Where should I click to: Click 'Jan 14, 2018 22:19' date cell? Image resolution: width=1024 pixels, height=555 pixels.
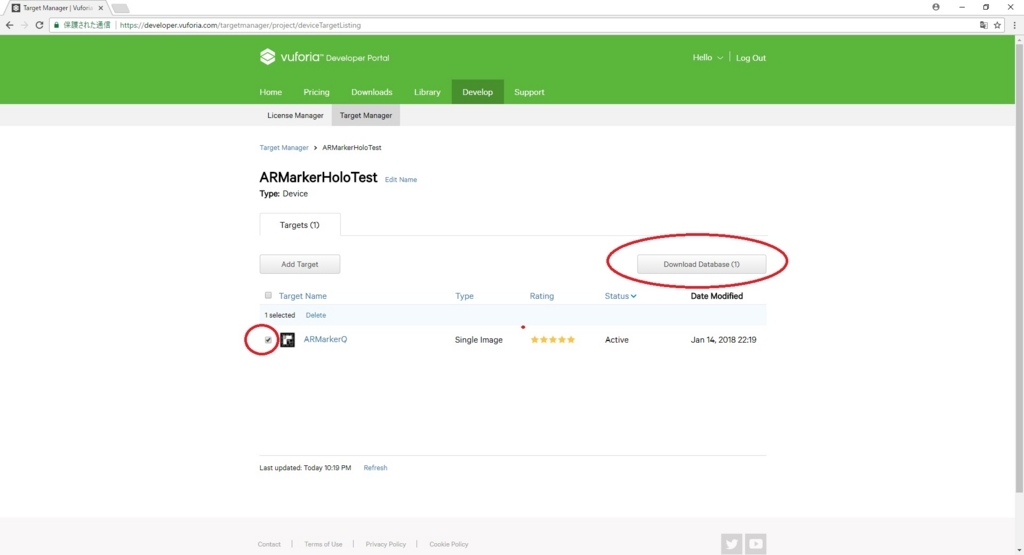point(724,340)
